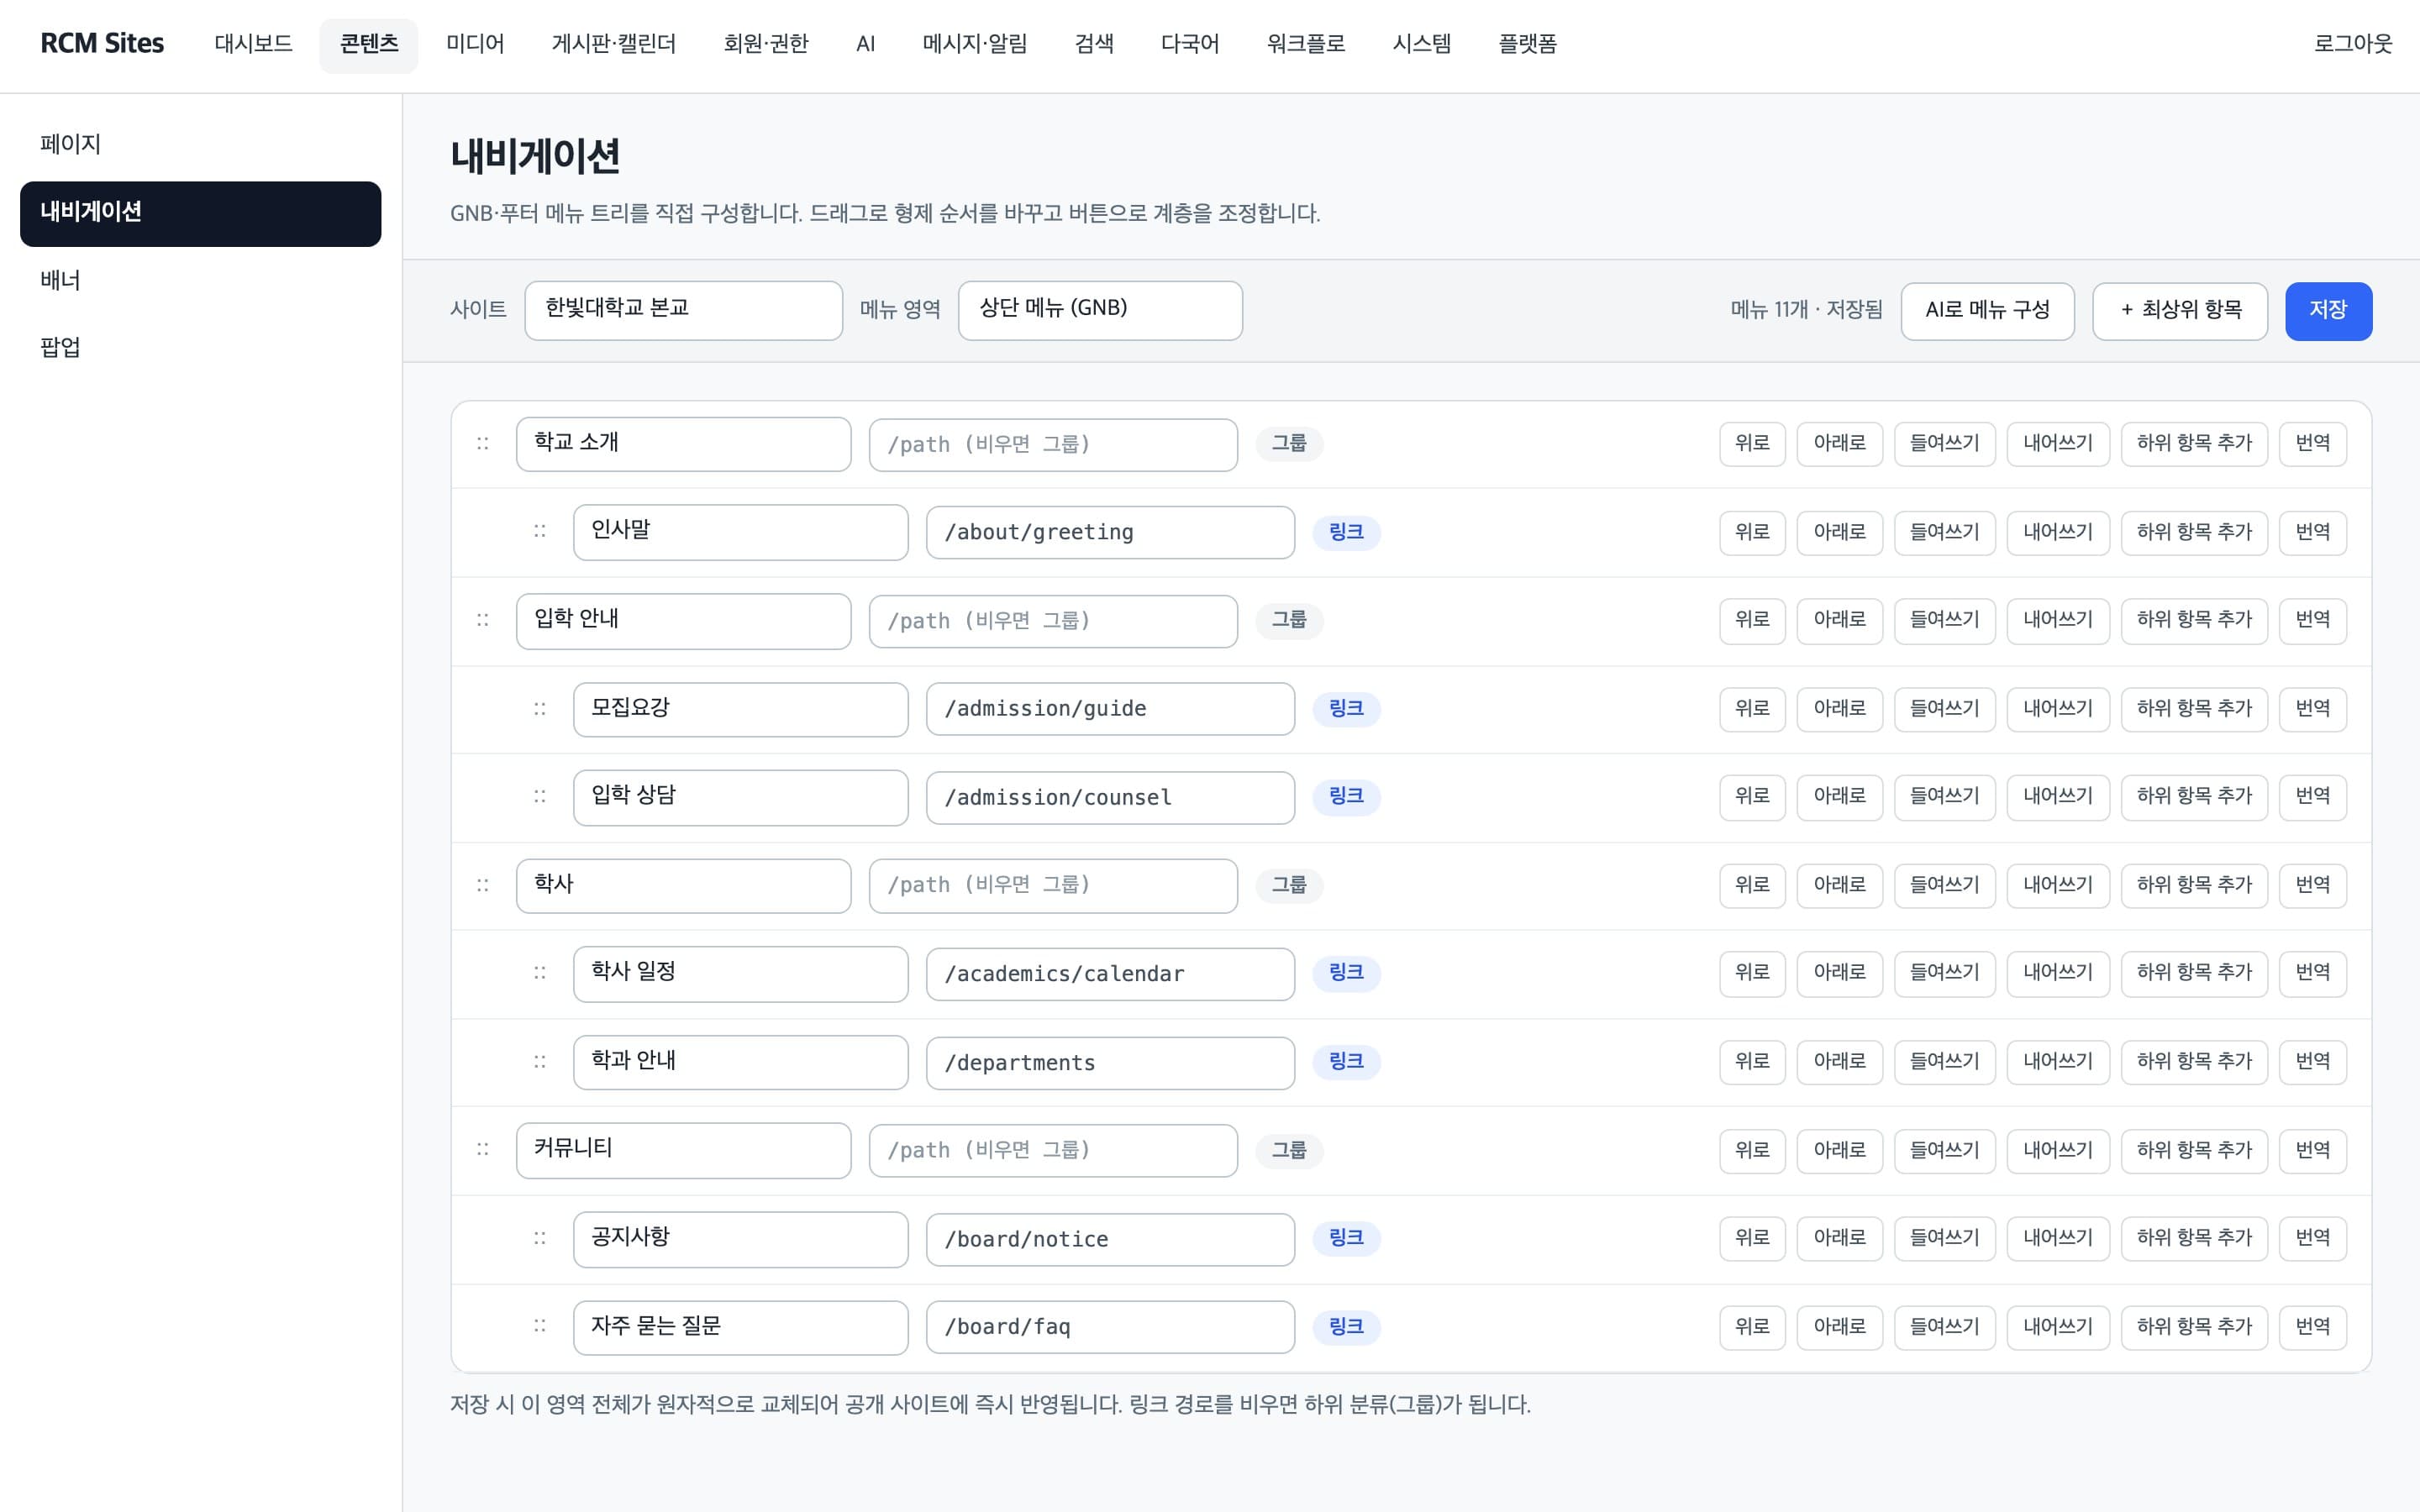The image size is (2420, 1512).
Task: Click 들여쓰기 for the 입학 안내 row
Action: 1944,620
